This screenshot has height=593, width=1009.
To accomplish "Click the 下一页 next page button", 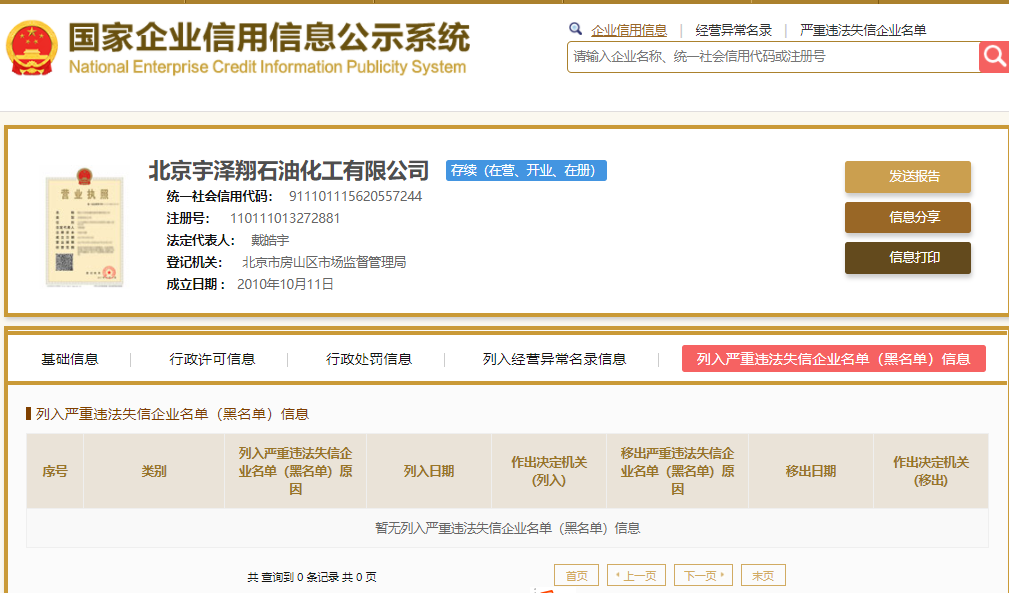I will [703, 576].
